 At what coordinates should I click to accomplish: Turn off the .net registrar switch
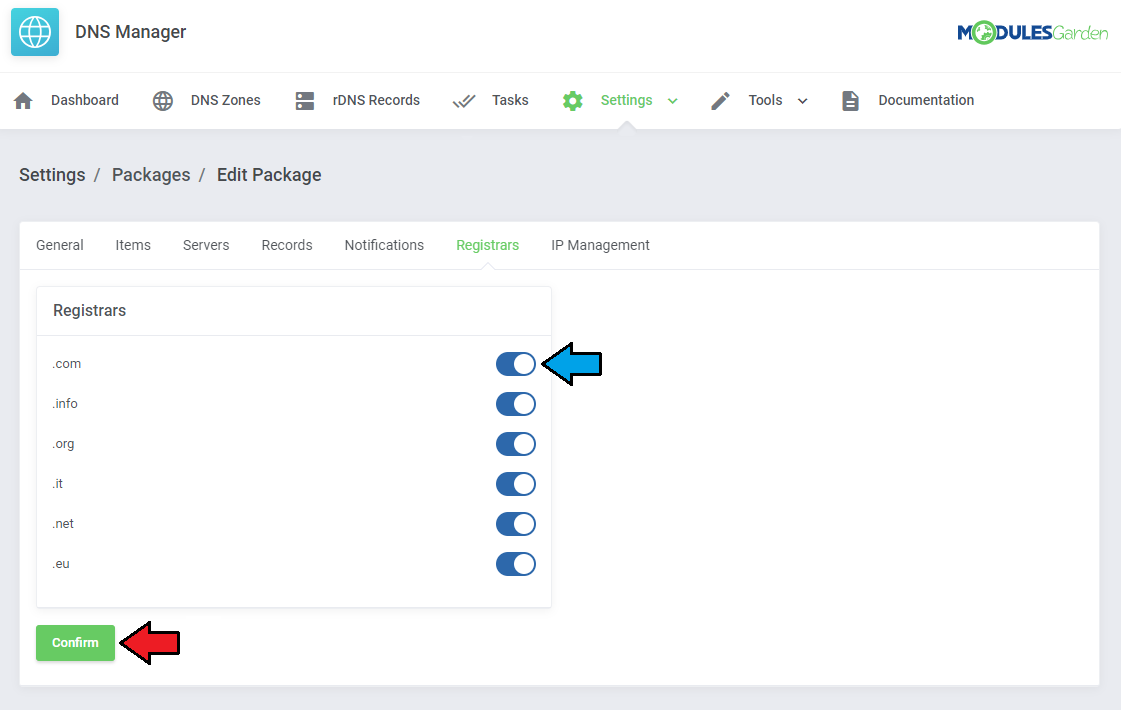point(515,524)
